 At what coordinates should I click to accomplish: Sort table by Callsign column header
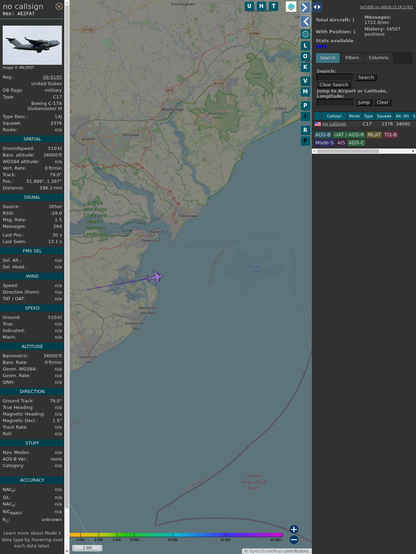[334, 116]
